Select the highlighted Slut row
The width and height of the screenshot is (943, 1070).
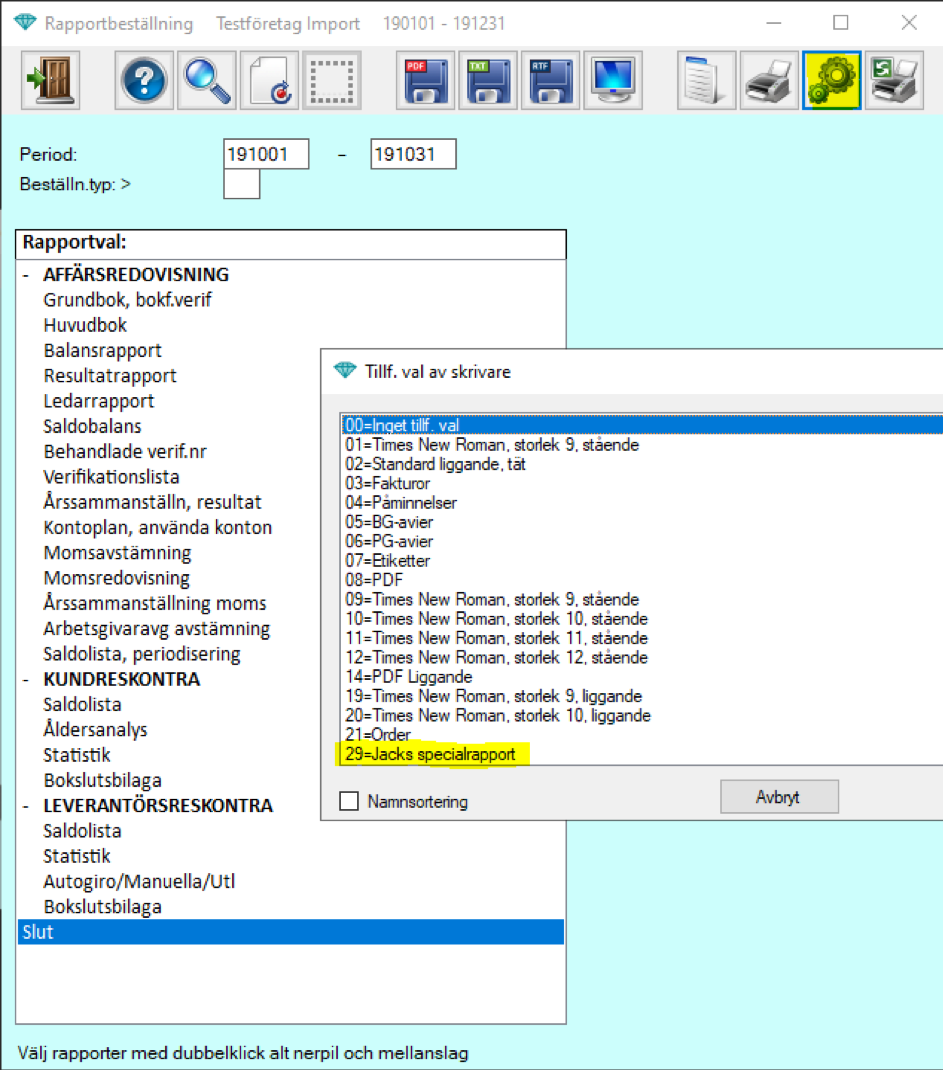(291, 932)
